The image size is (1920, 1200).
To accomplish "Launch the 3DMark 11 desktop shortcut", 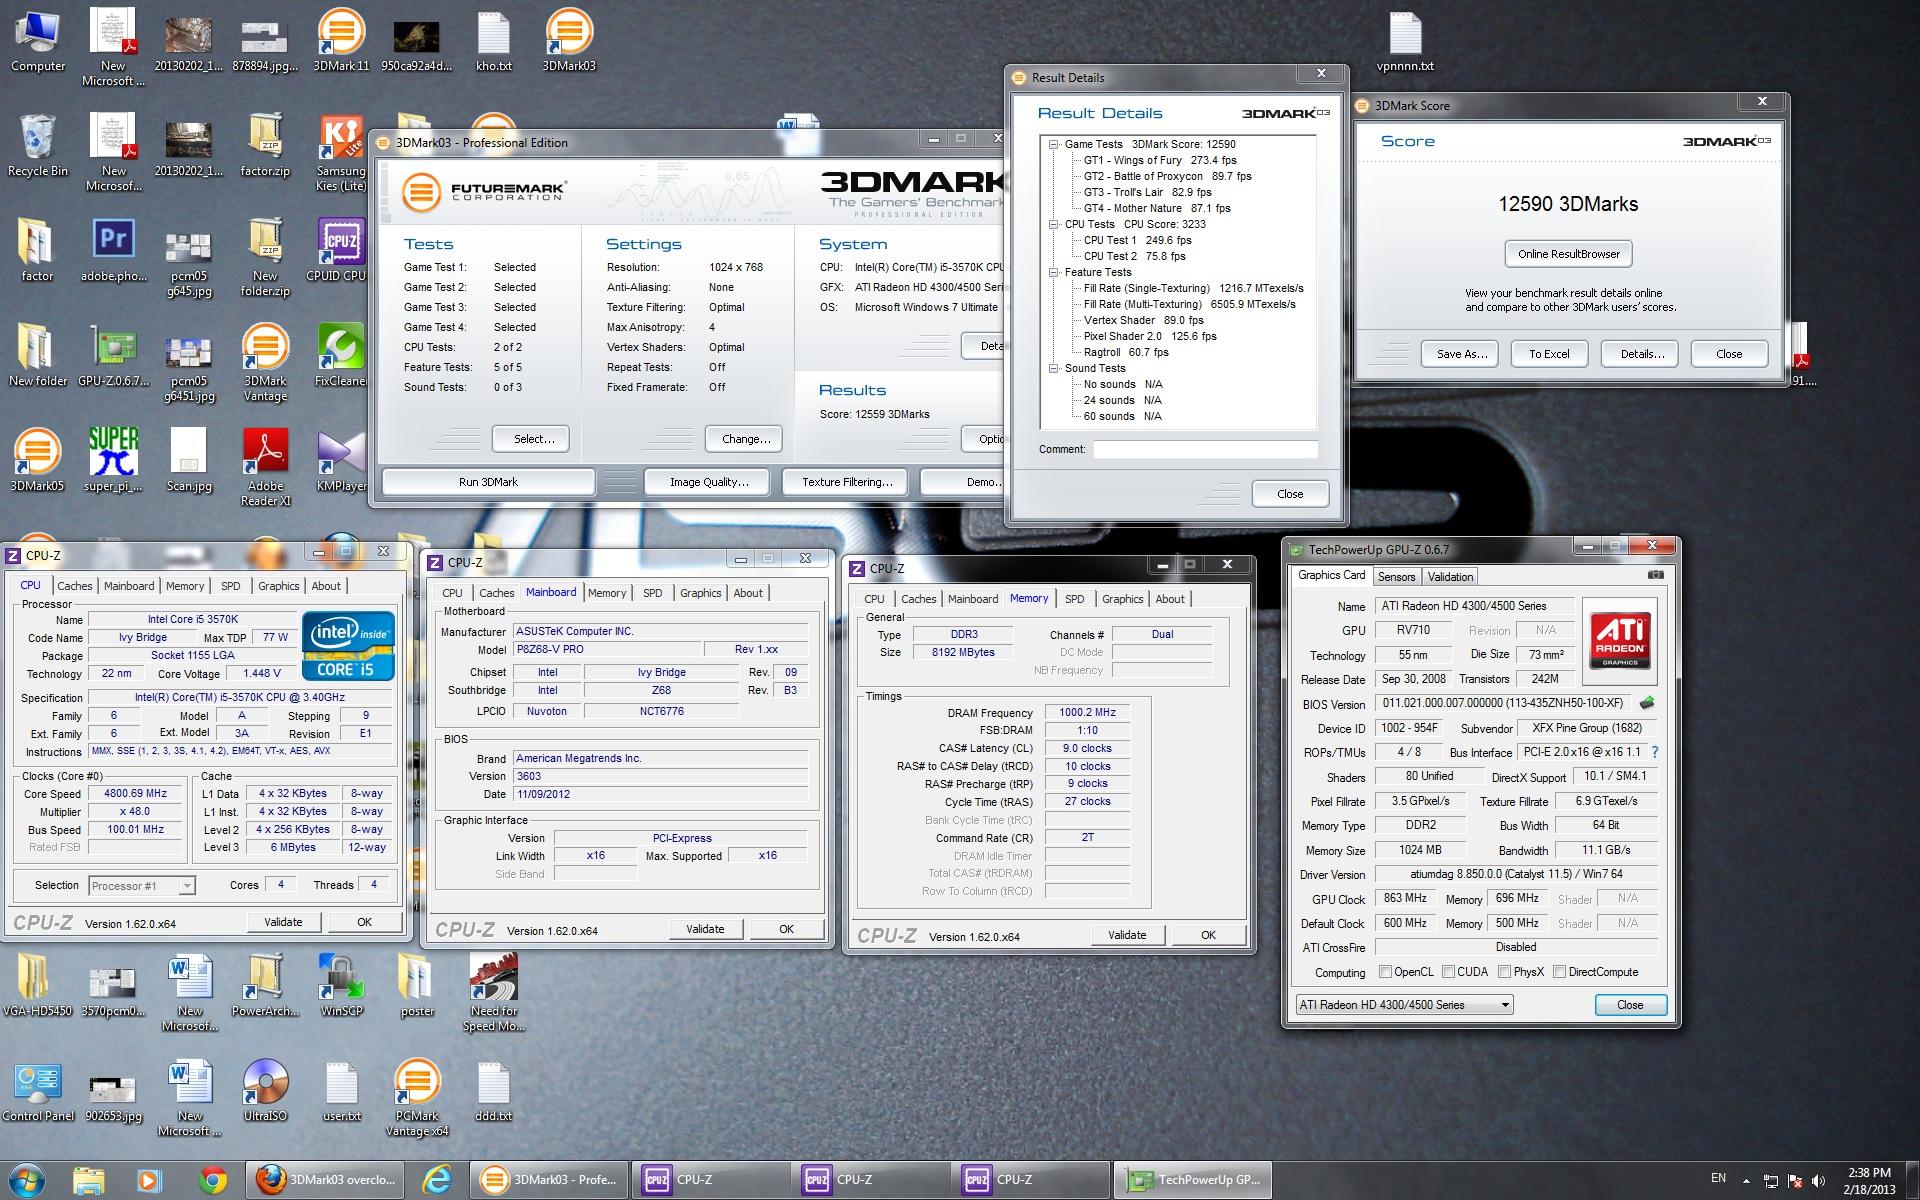I will [x=341, y=40].
